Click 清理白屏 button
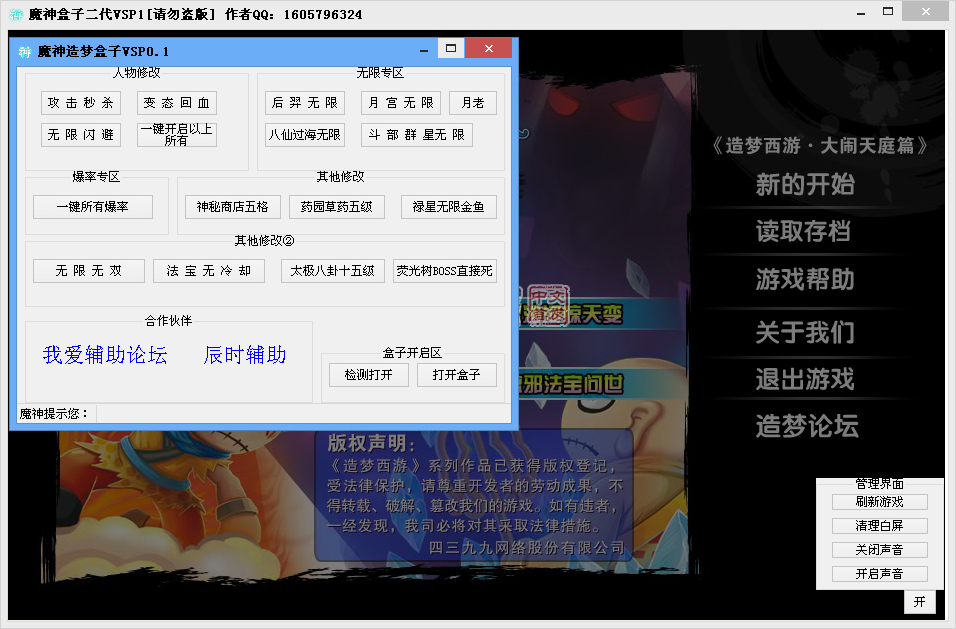This screenshot has width=956, height=629. (x=880, y=526)
